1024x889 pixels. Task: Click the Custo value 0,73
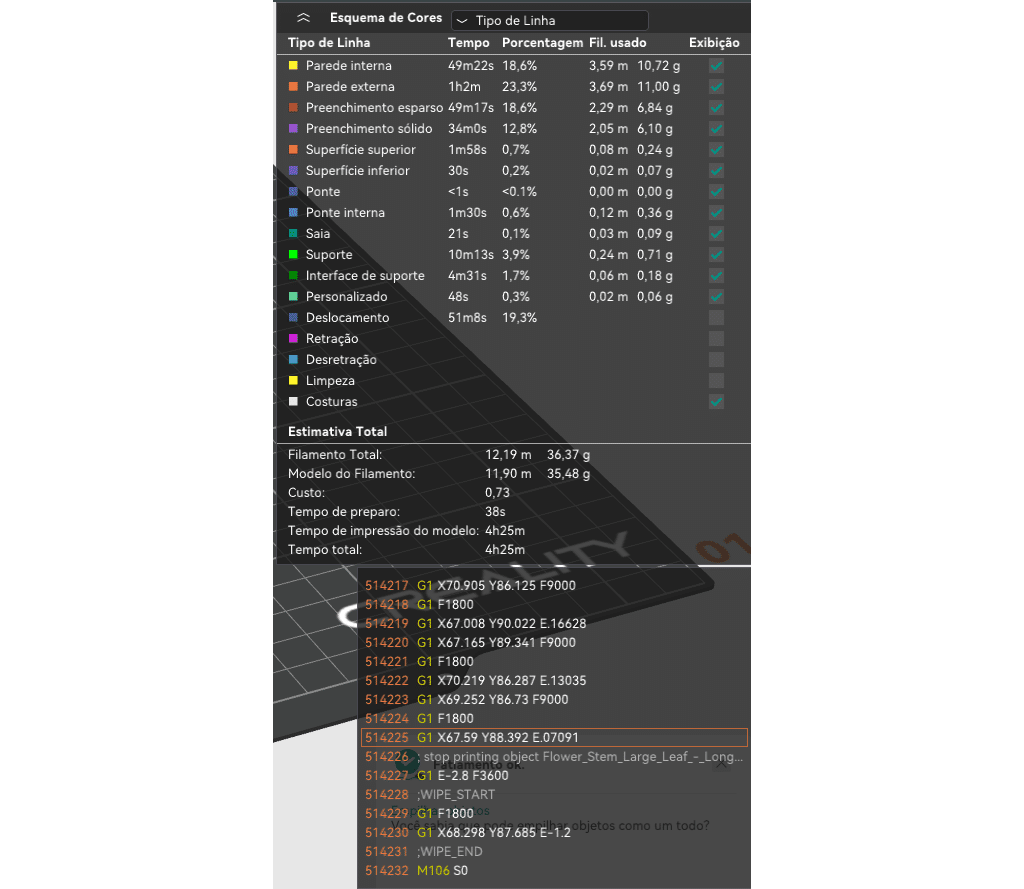click(498, 493)
